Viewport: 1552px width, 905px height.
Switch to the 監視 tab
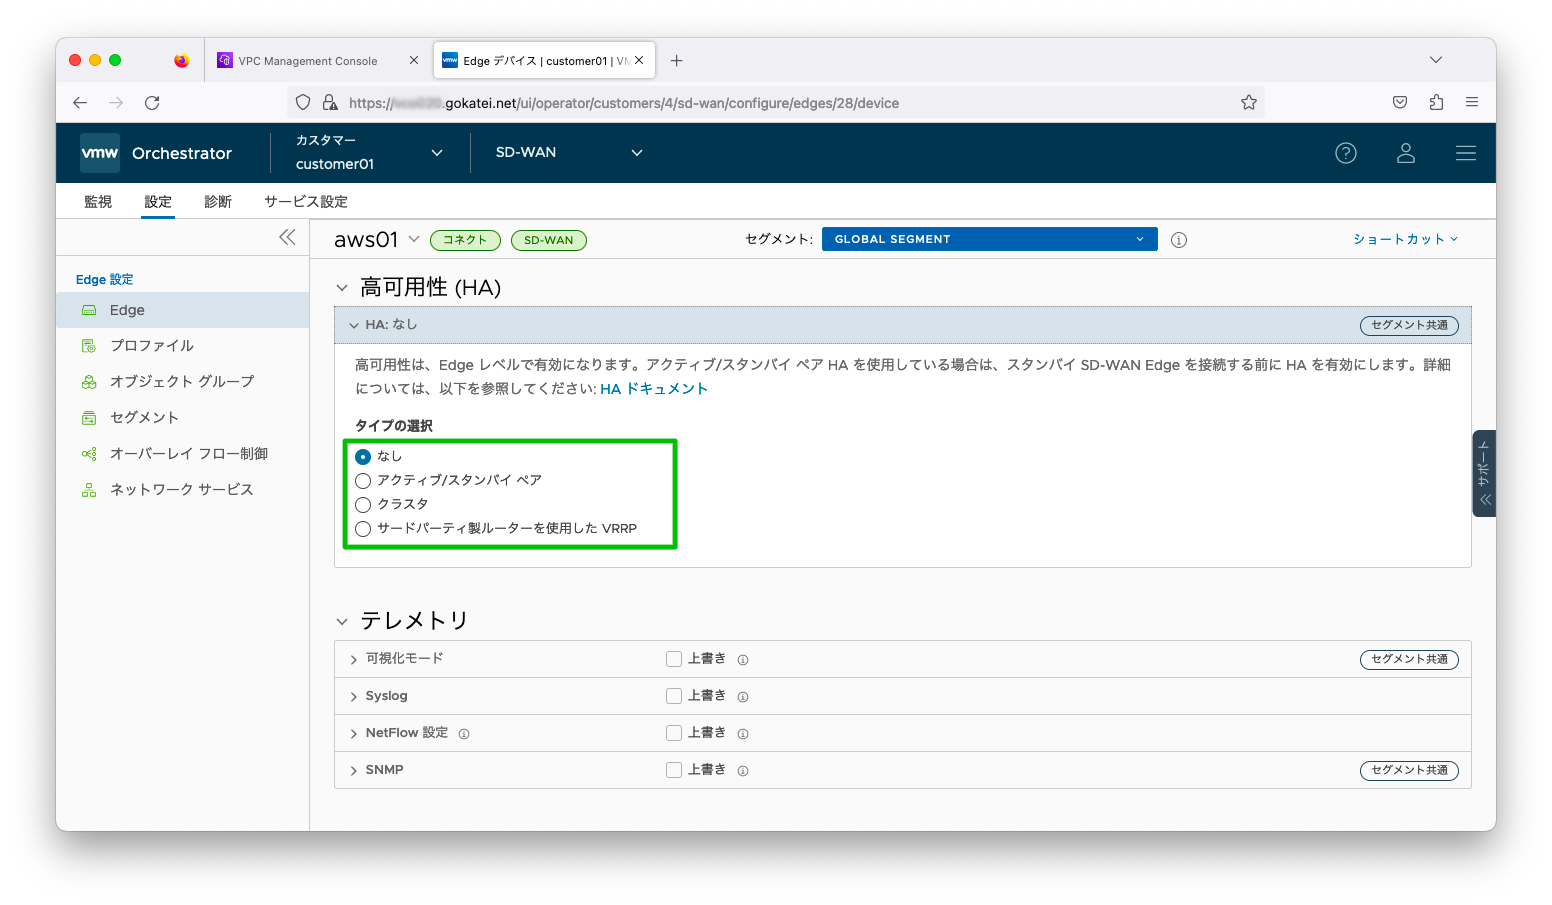point(98,201)
